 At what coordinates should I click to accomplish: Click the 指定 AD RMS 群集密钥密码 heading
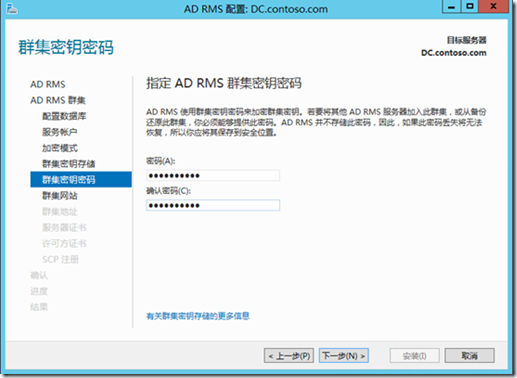click(x=224, y=83)
